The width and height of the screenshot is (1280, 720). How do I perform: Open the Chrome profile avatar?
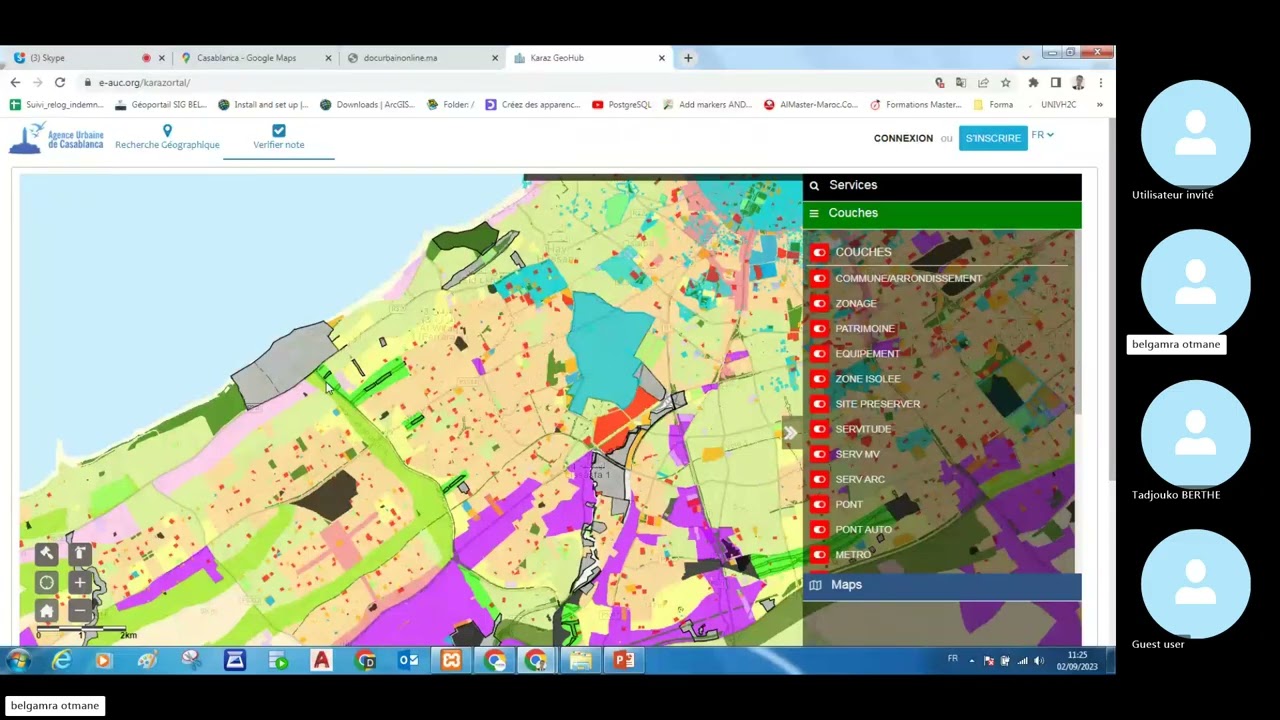(1078, 83)
